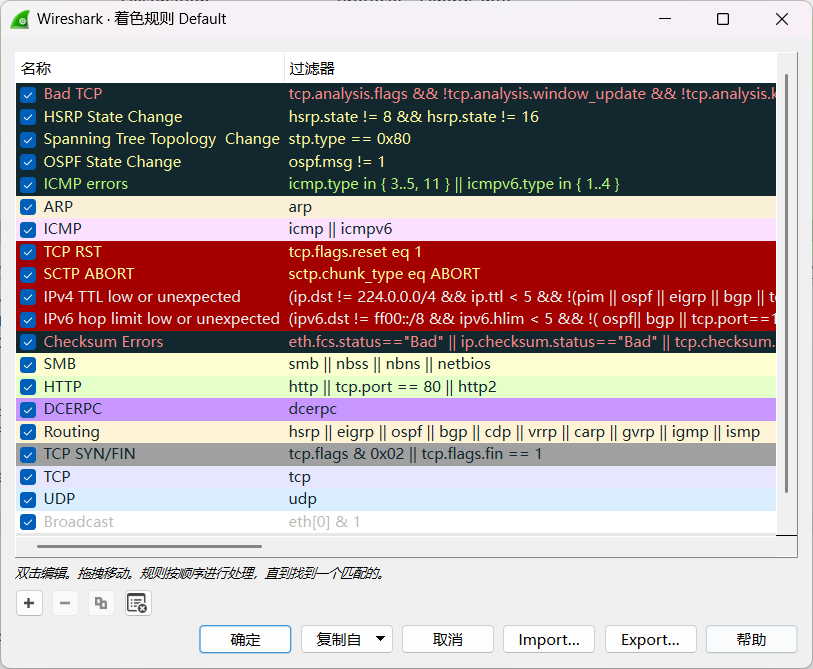Toggle IPv6 hop limit low checkbox

tap(28, 319)
